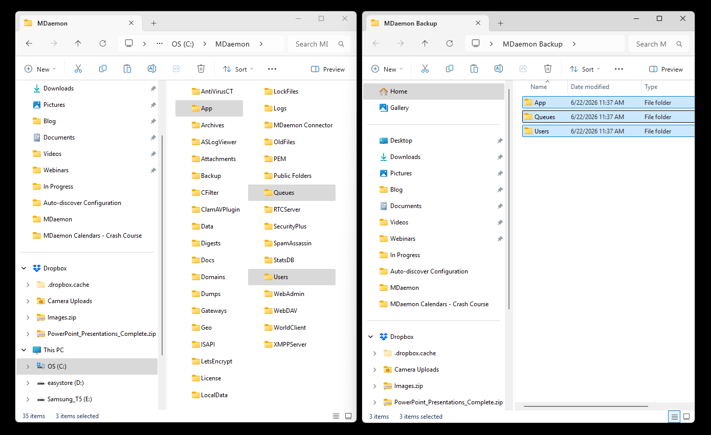
Task: Sort by Date modified column header
Action: tap(590, 87)
